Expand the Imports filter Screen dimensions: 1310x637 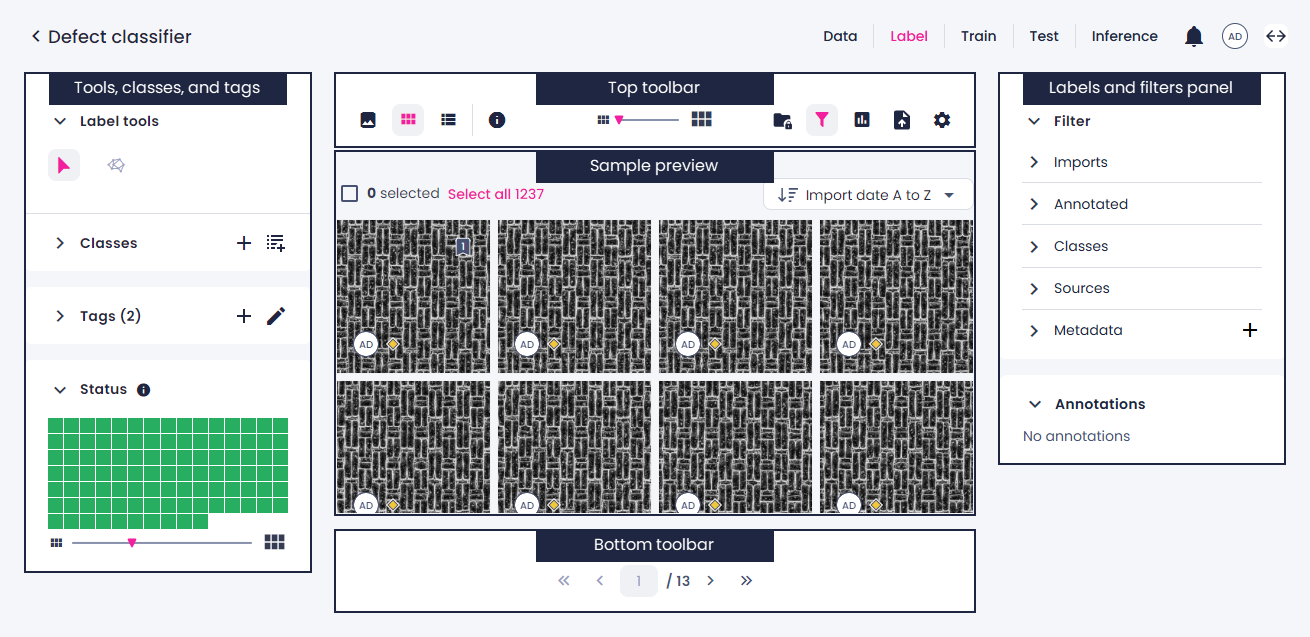(x=1035, y=162)
